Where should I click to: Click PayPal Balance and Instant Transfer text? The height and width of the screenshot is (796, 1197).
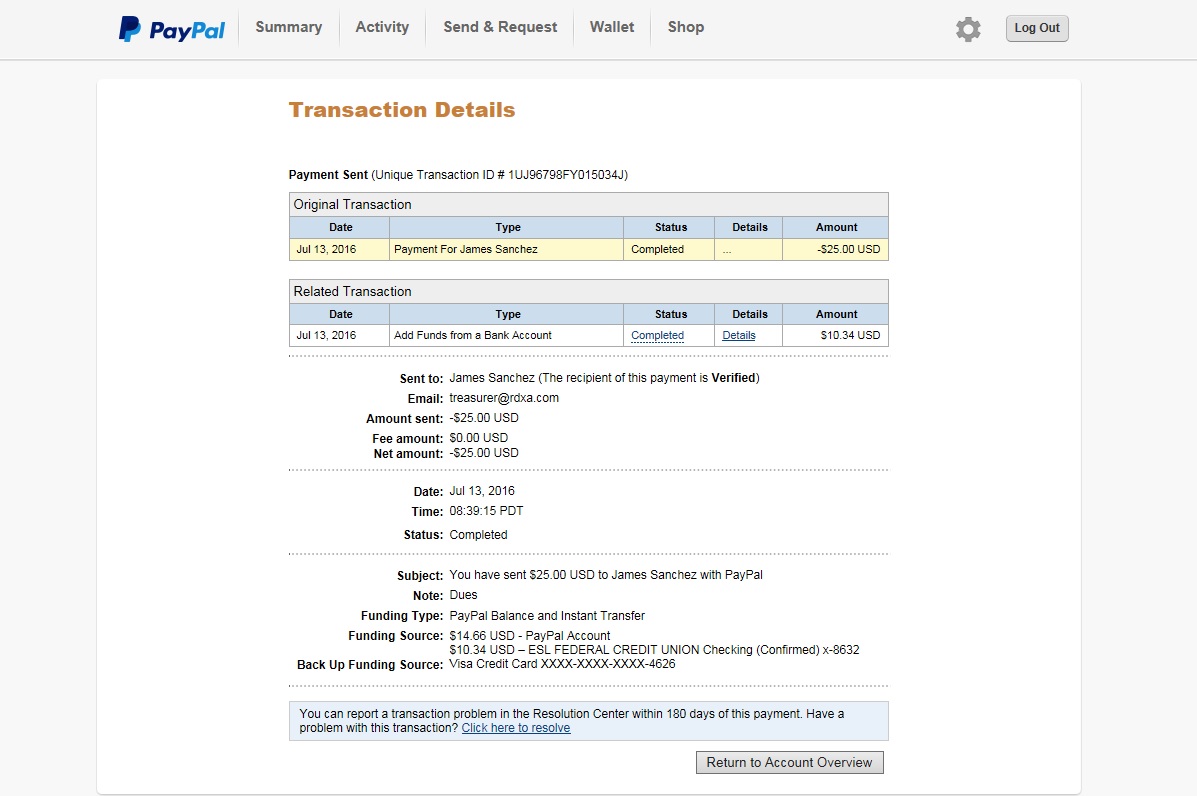547,616
